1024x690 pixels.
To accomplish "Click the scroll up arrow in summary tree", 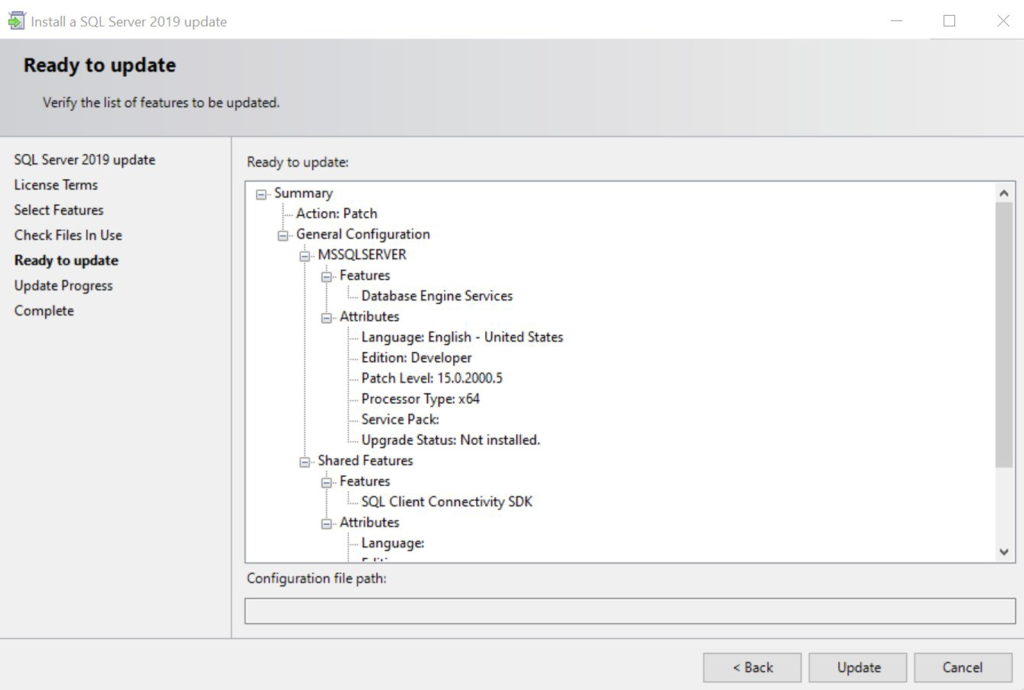I will pos(1004,193).
